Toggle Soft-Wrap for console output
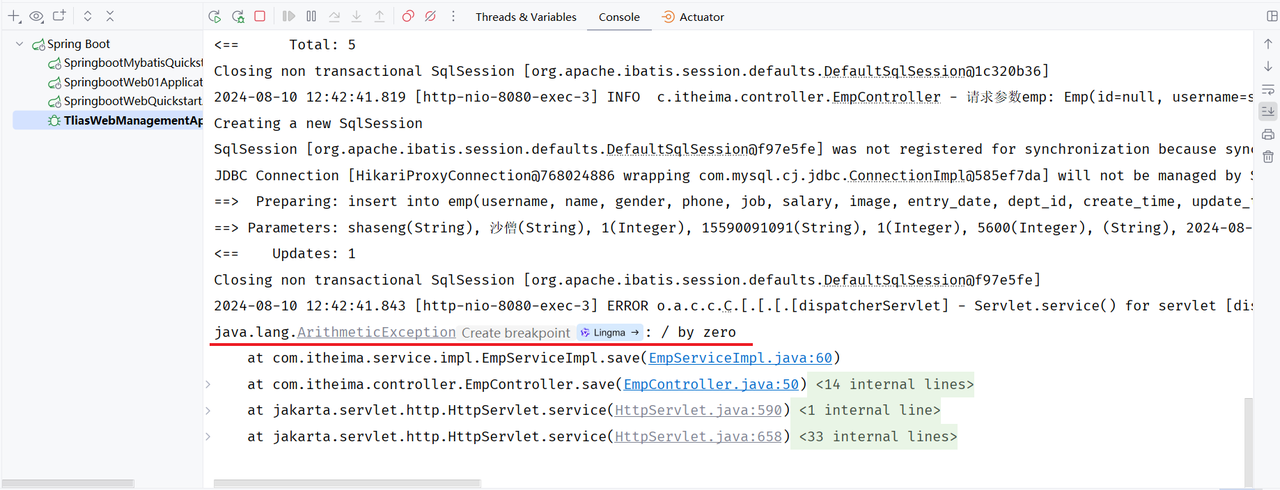 click(1268, 89)
